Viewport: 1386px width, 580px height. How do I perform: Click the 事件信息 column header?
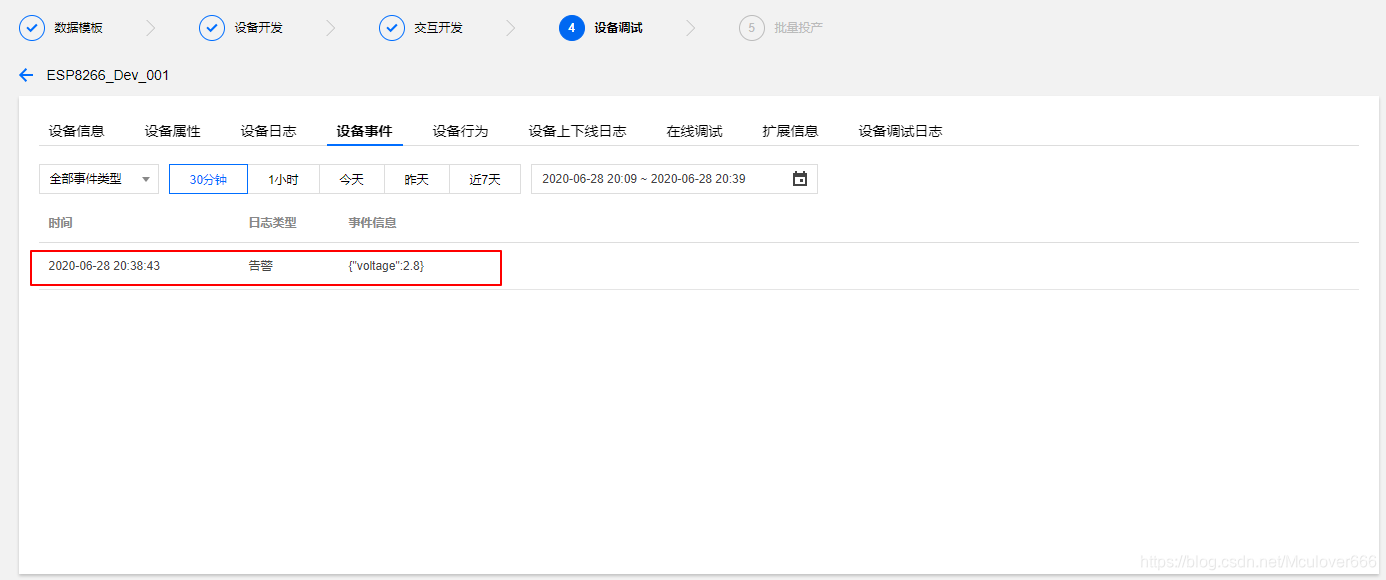click(372, 223)
